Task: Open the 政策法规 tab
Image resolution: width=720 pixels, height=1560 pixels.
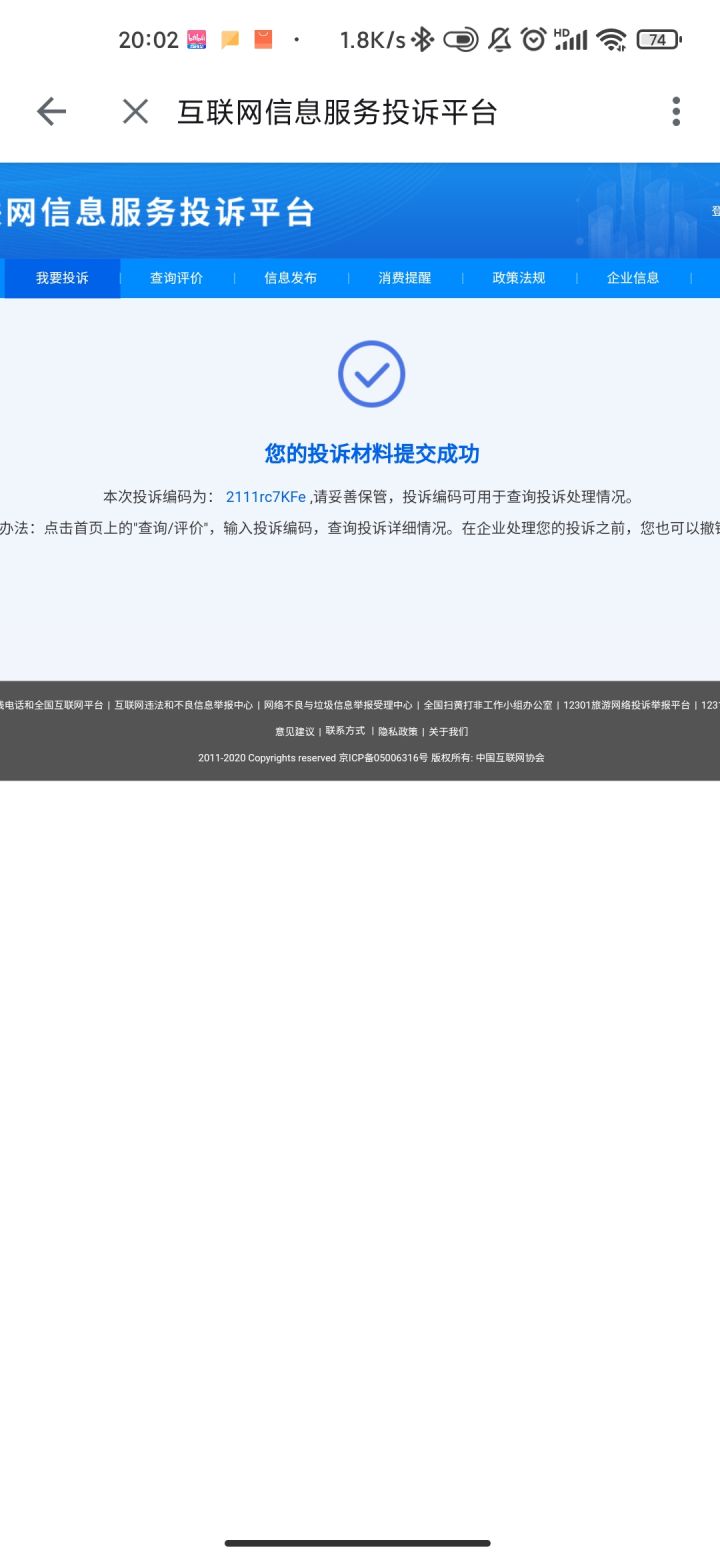Action: click(x=518, y=278)
